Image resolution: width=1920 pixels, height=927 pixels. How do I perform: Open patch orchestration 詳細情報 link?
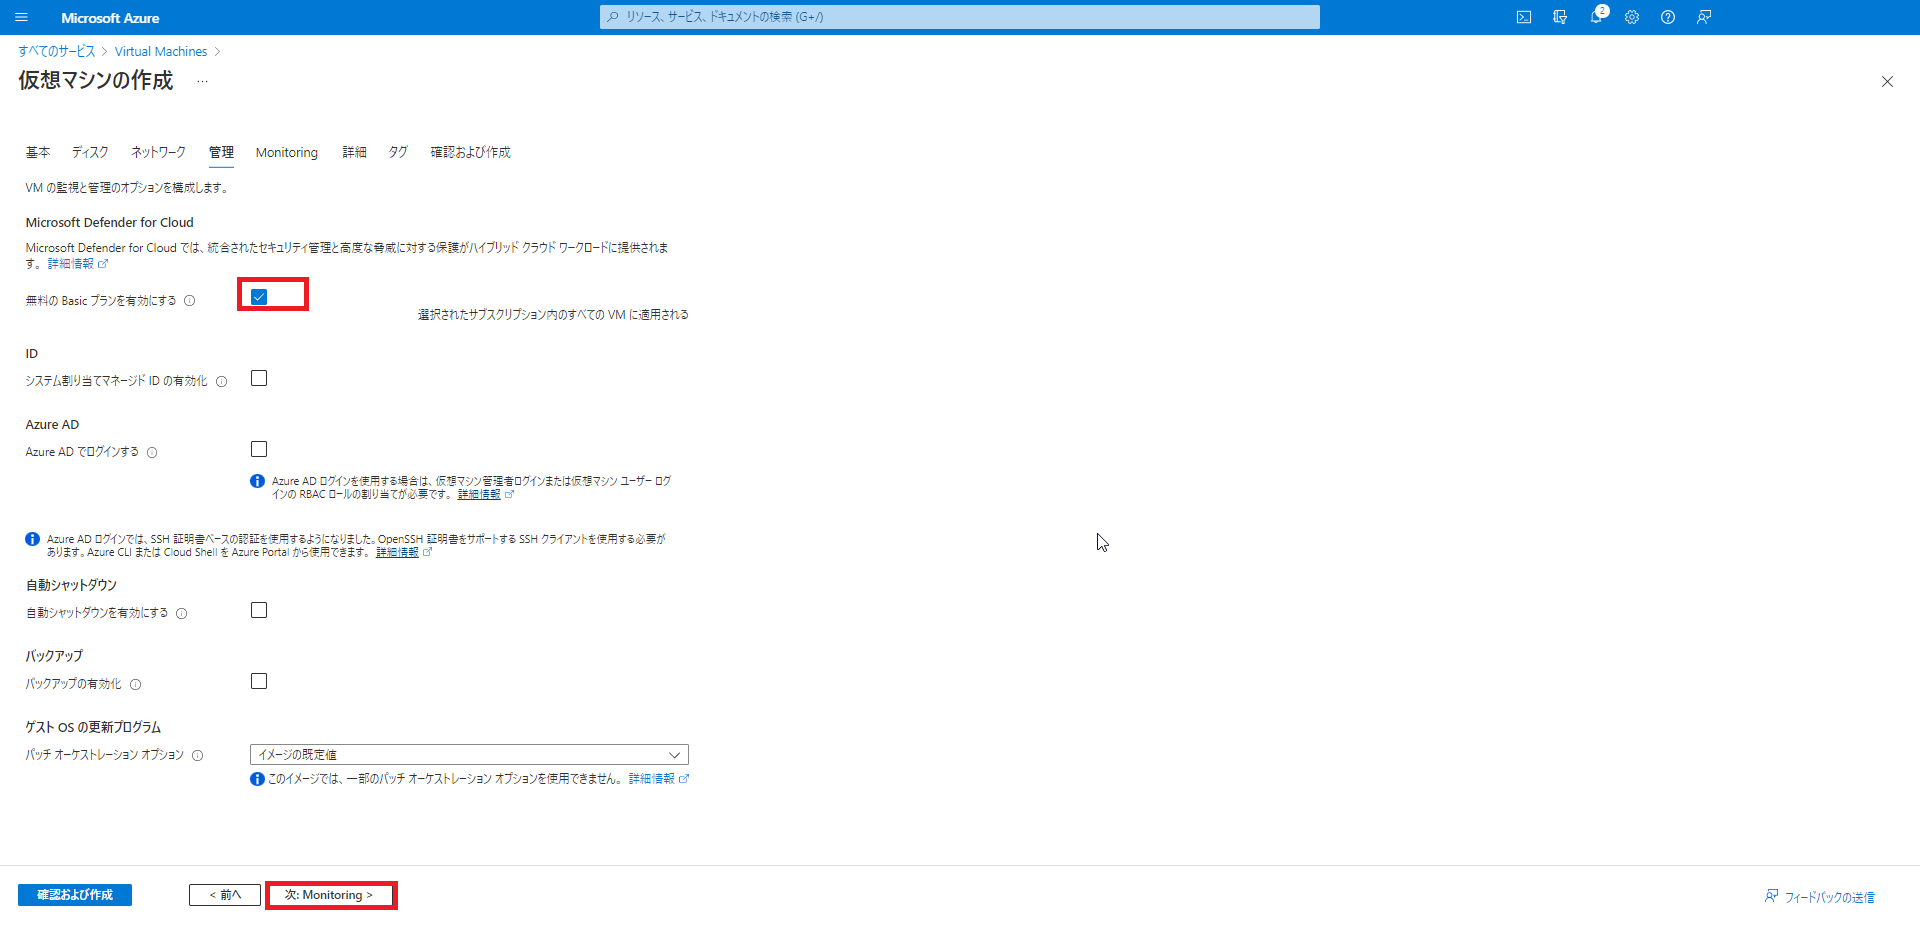(651, 778)
